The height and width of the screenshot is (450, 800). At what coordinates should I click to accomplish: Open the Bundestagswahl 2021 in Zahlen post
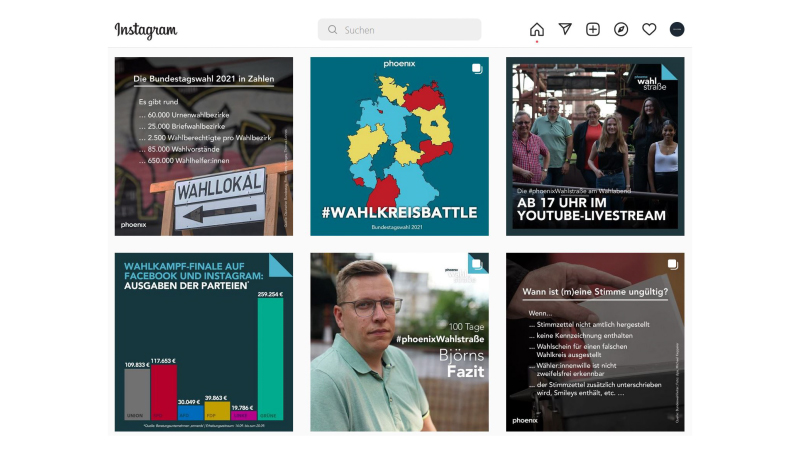(x=204, y=146)
